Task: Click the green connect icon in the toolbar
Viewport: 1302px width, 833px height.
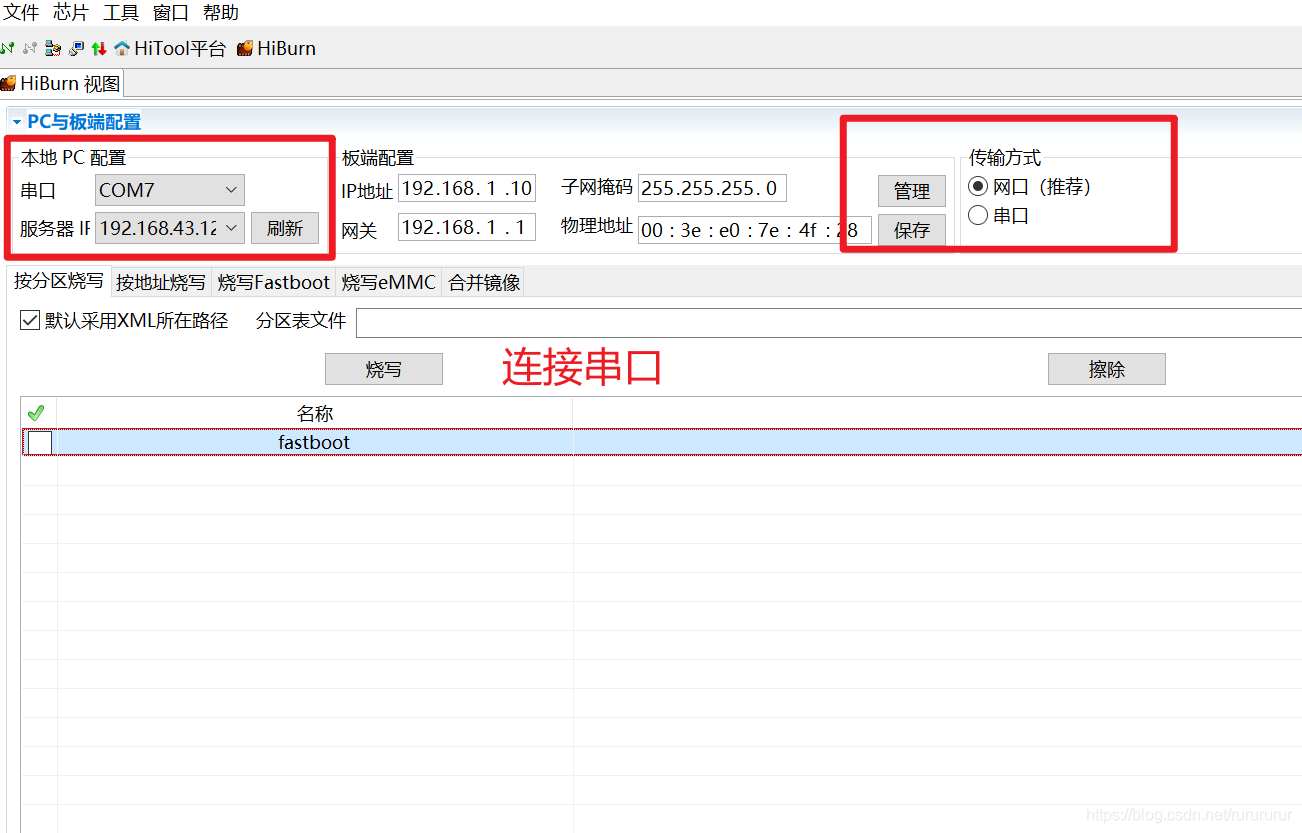Action: tap(8, 48)
